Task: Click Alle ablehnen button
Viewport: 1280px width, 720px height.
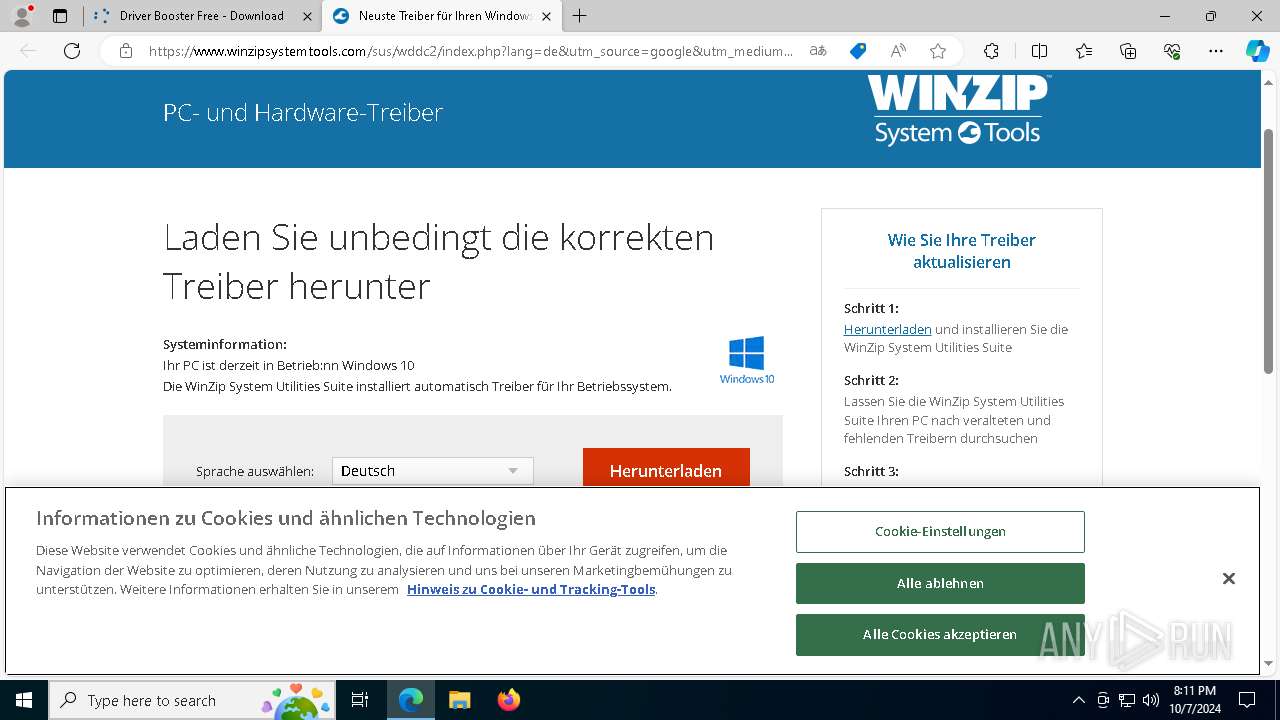Action: tap(940, 583)
